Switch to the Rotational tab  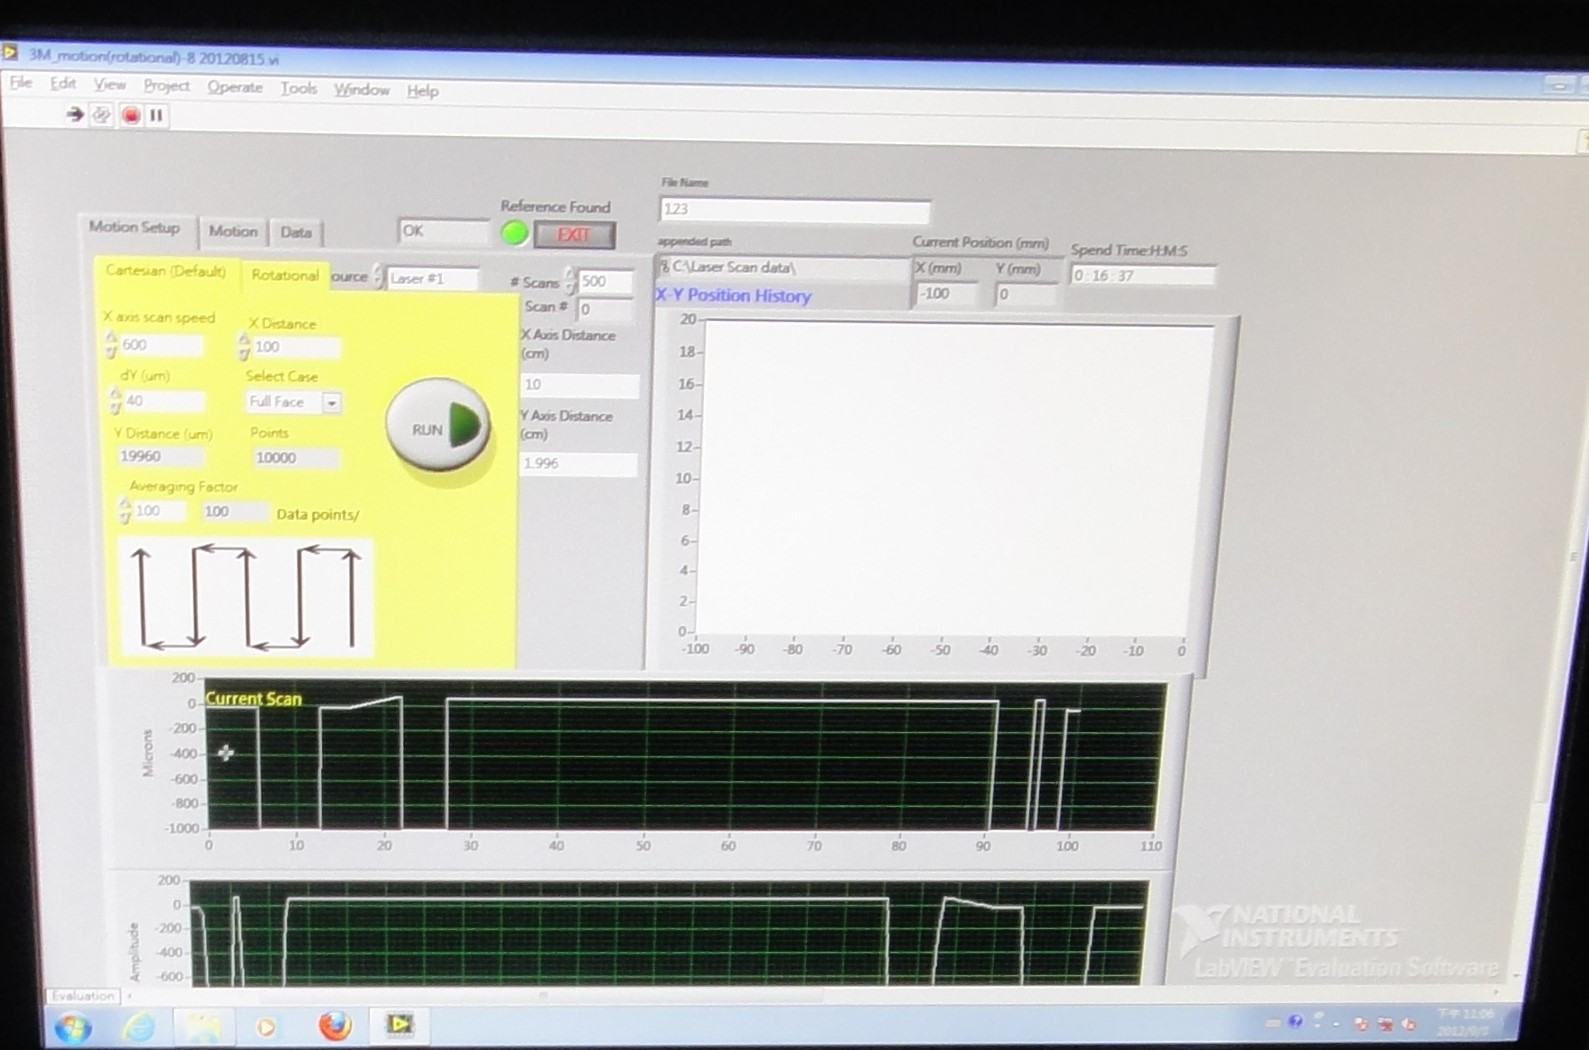coord(284,275)
